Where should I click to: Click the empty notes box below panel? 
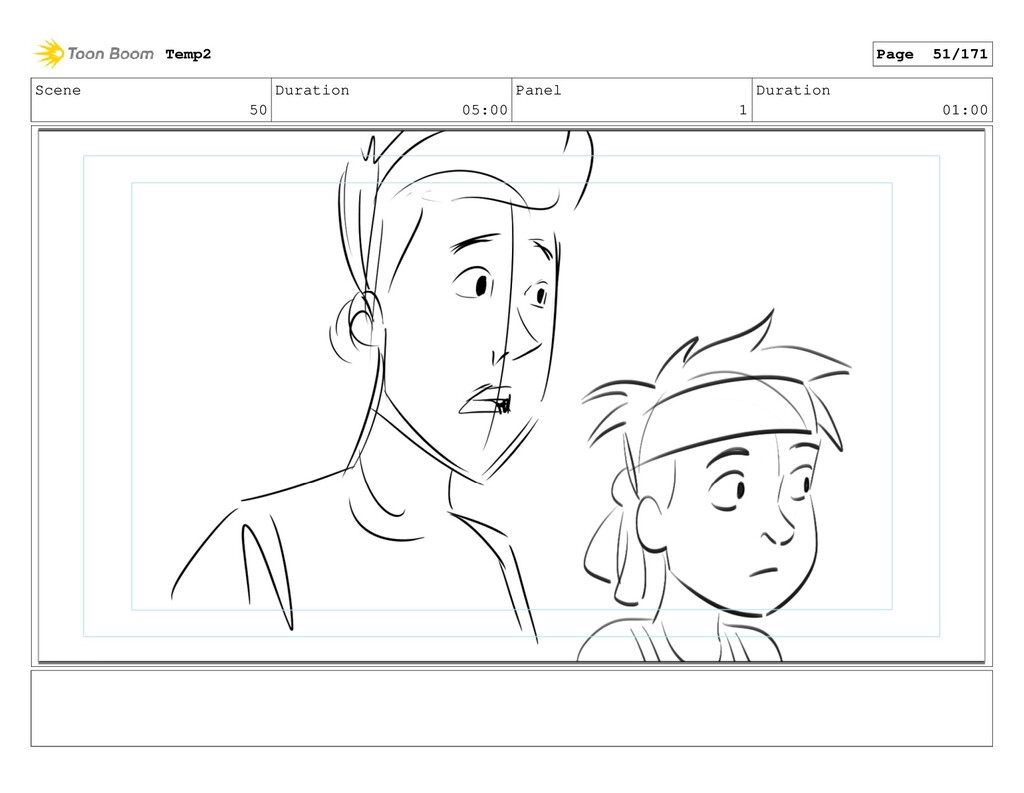click(x=511, y=708)
